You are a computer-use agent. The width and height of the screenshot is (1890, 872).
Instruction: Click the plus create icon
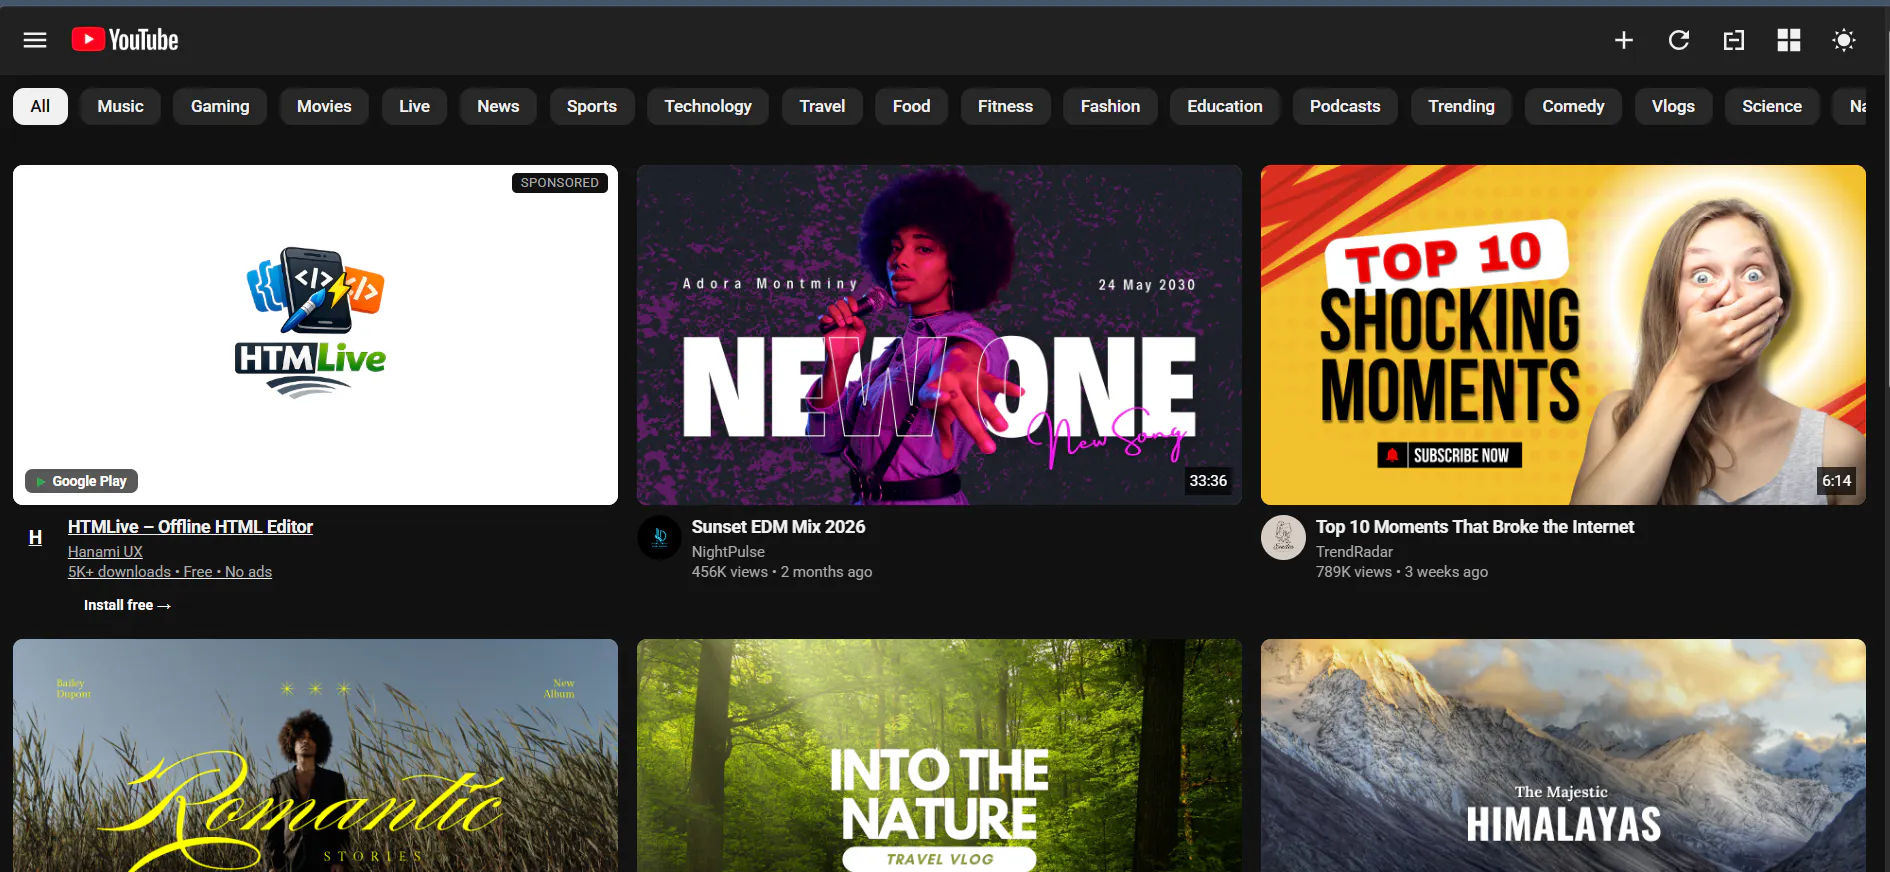pyautogui.click(x=1624, y=40)
